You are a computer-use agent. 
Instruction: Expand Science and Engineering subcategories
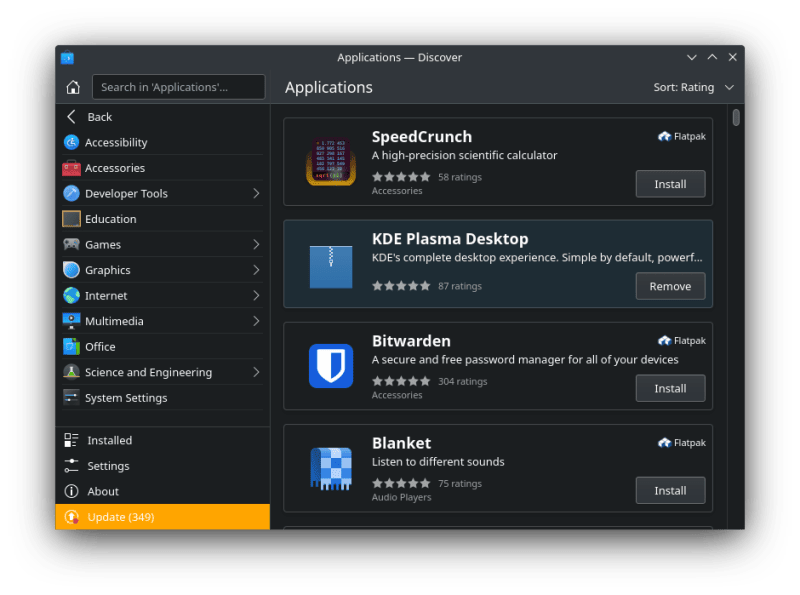(256, 372)
